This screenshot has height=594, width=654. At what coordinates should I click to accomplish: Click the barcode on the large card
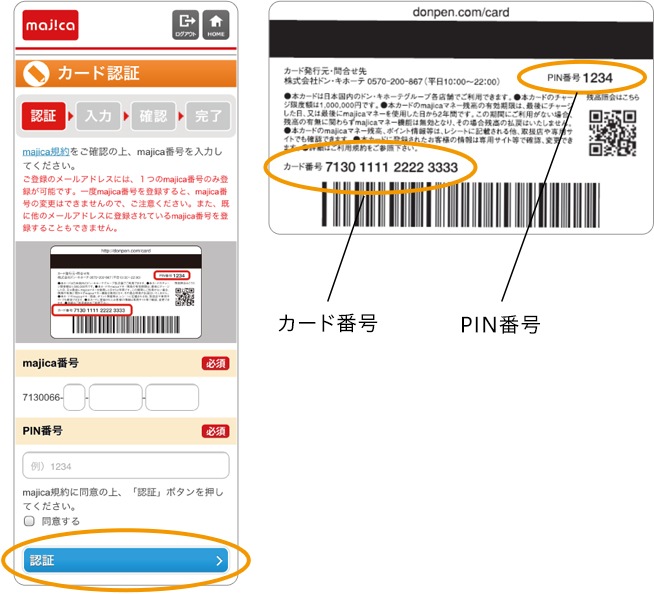pos(460,204)
